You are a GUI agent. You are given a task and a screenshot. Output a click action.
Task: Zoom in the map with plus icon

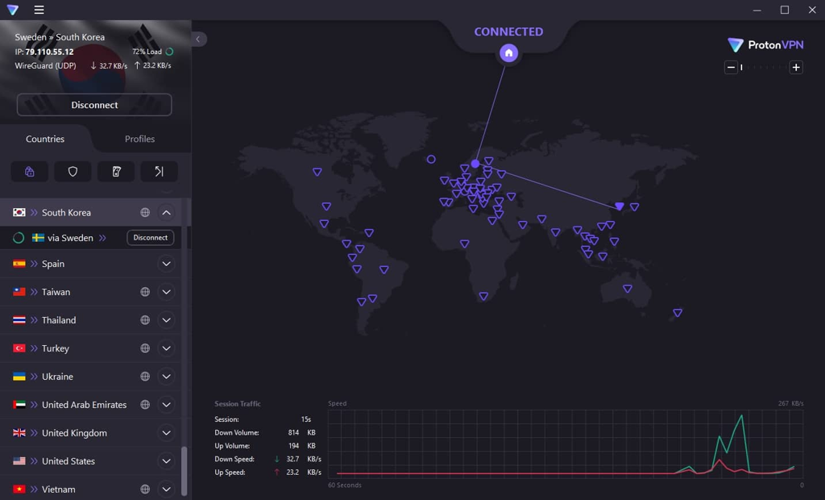(796, 68)
